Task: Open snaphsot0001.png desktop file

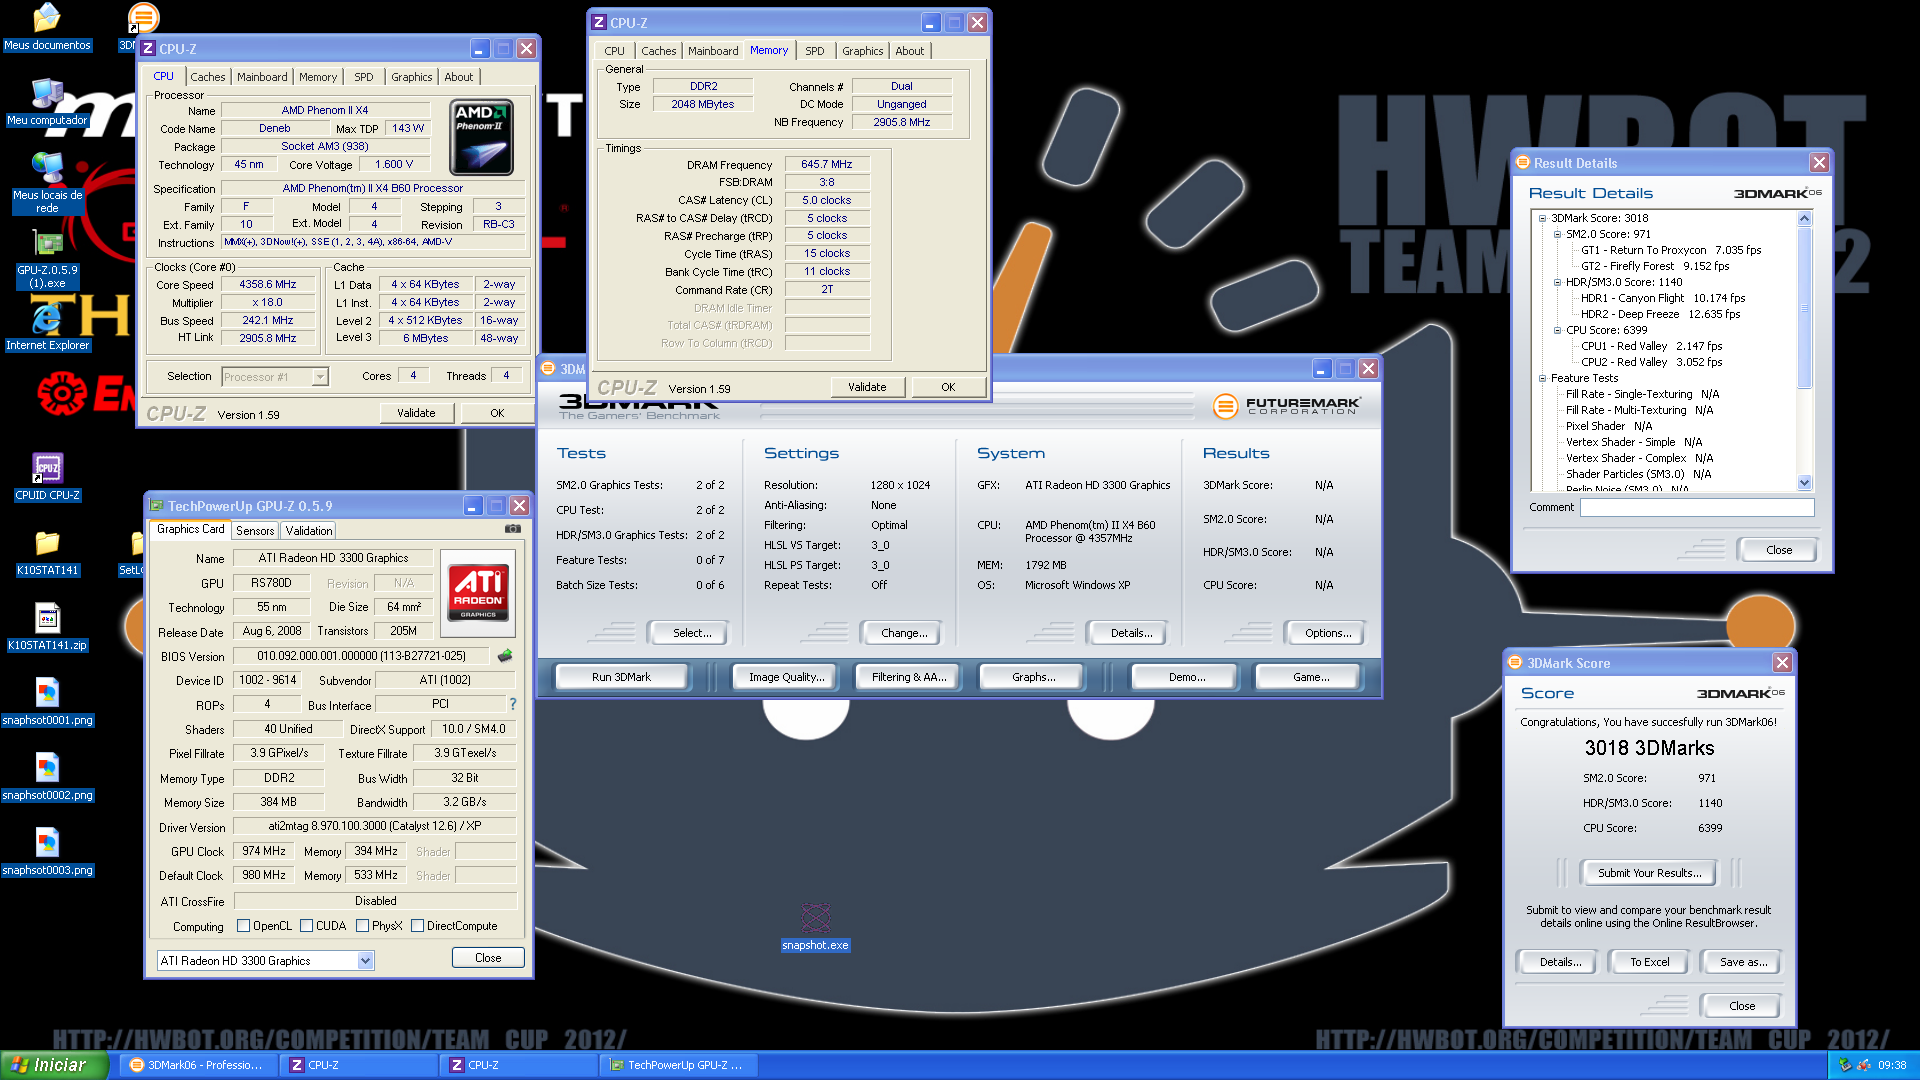Action: click(x=47, y=702)
